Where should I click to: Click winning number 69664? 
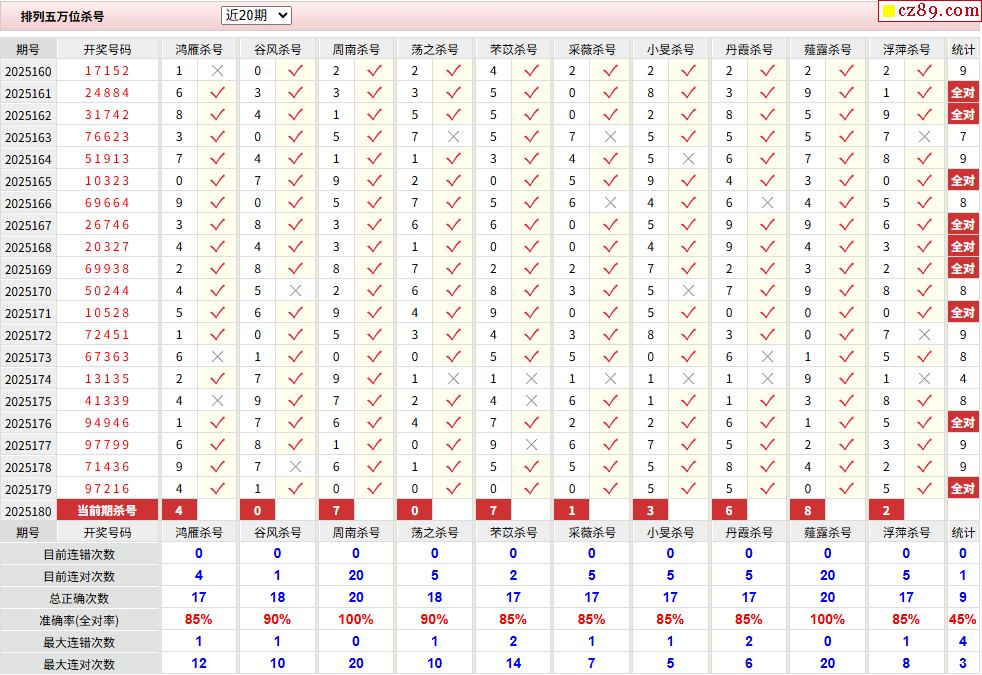click(107, 203)
